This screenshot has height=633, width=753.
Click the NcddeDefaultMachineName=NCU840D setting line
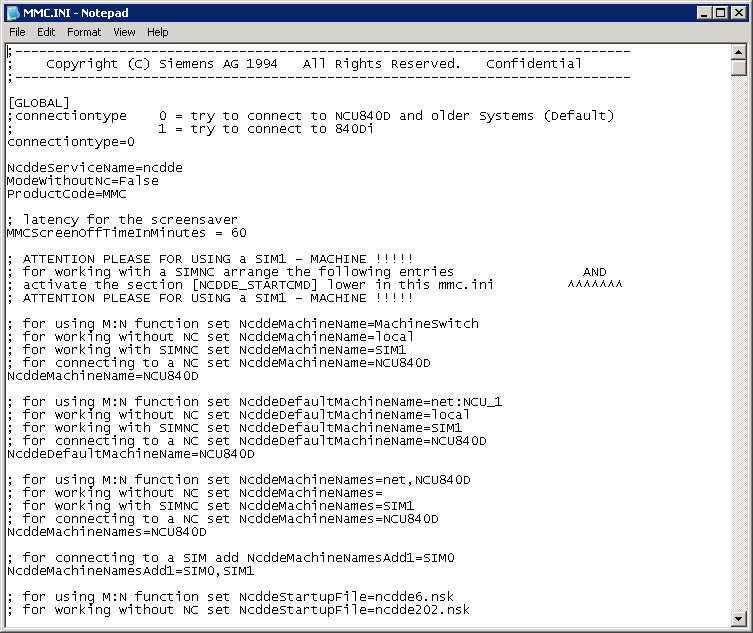131,454
